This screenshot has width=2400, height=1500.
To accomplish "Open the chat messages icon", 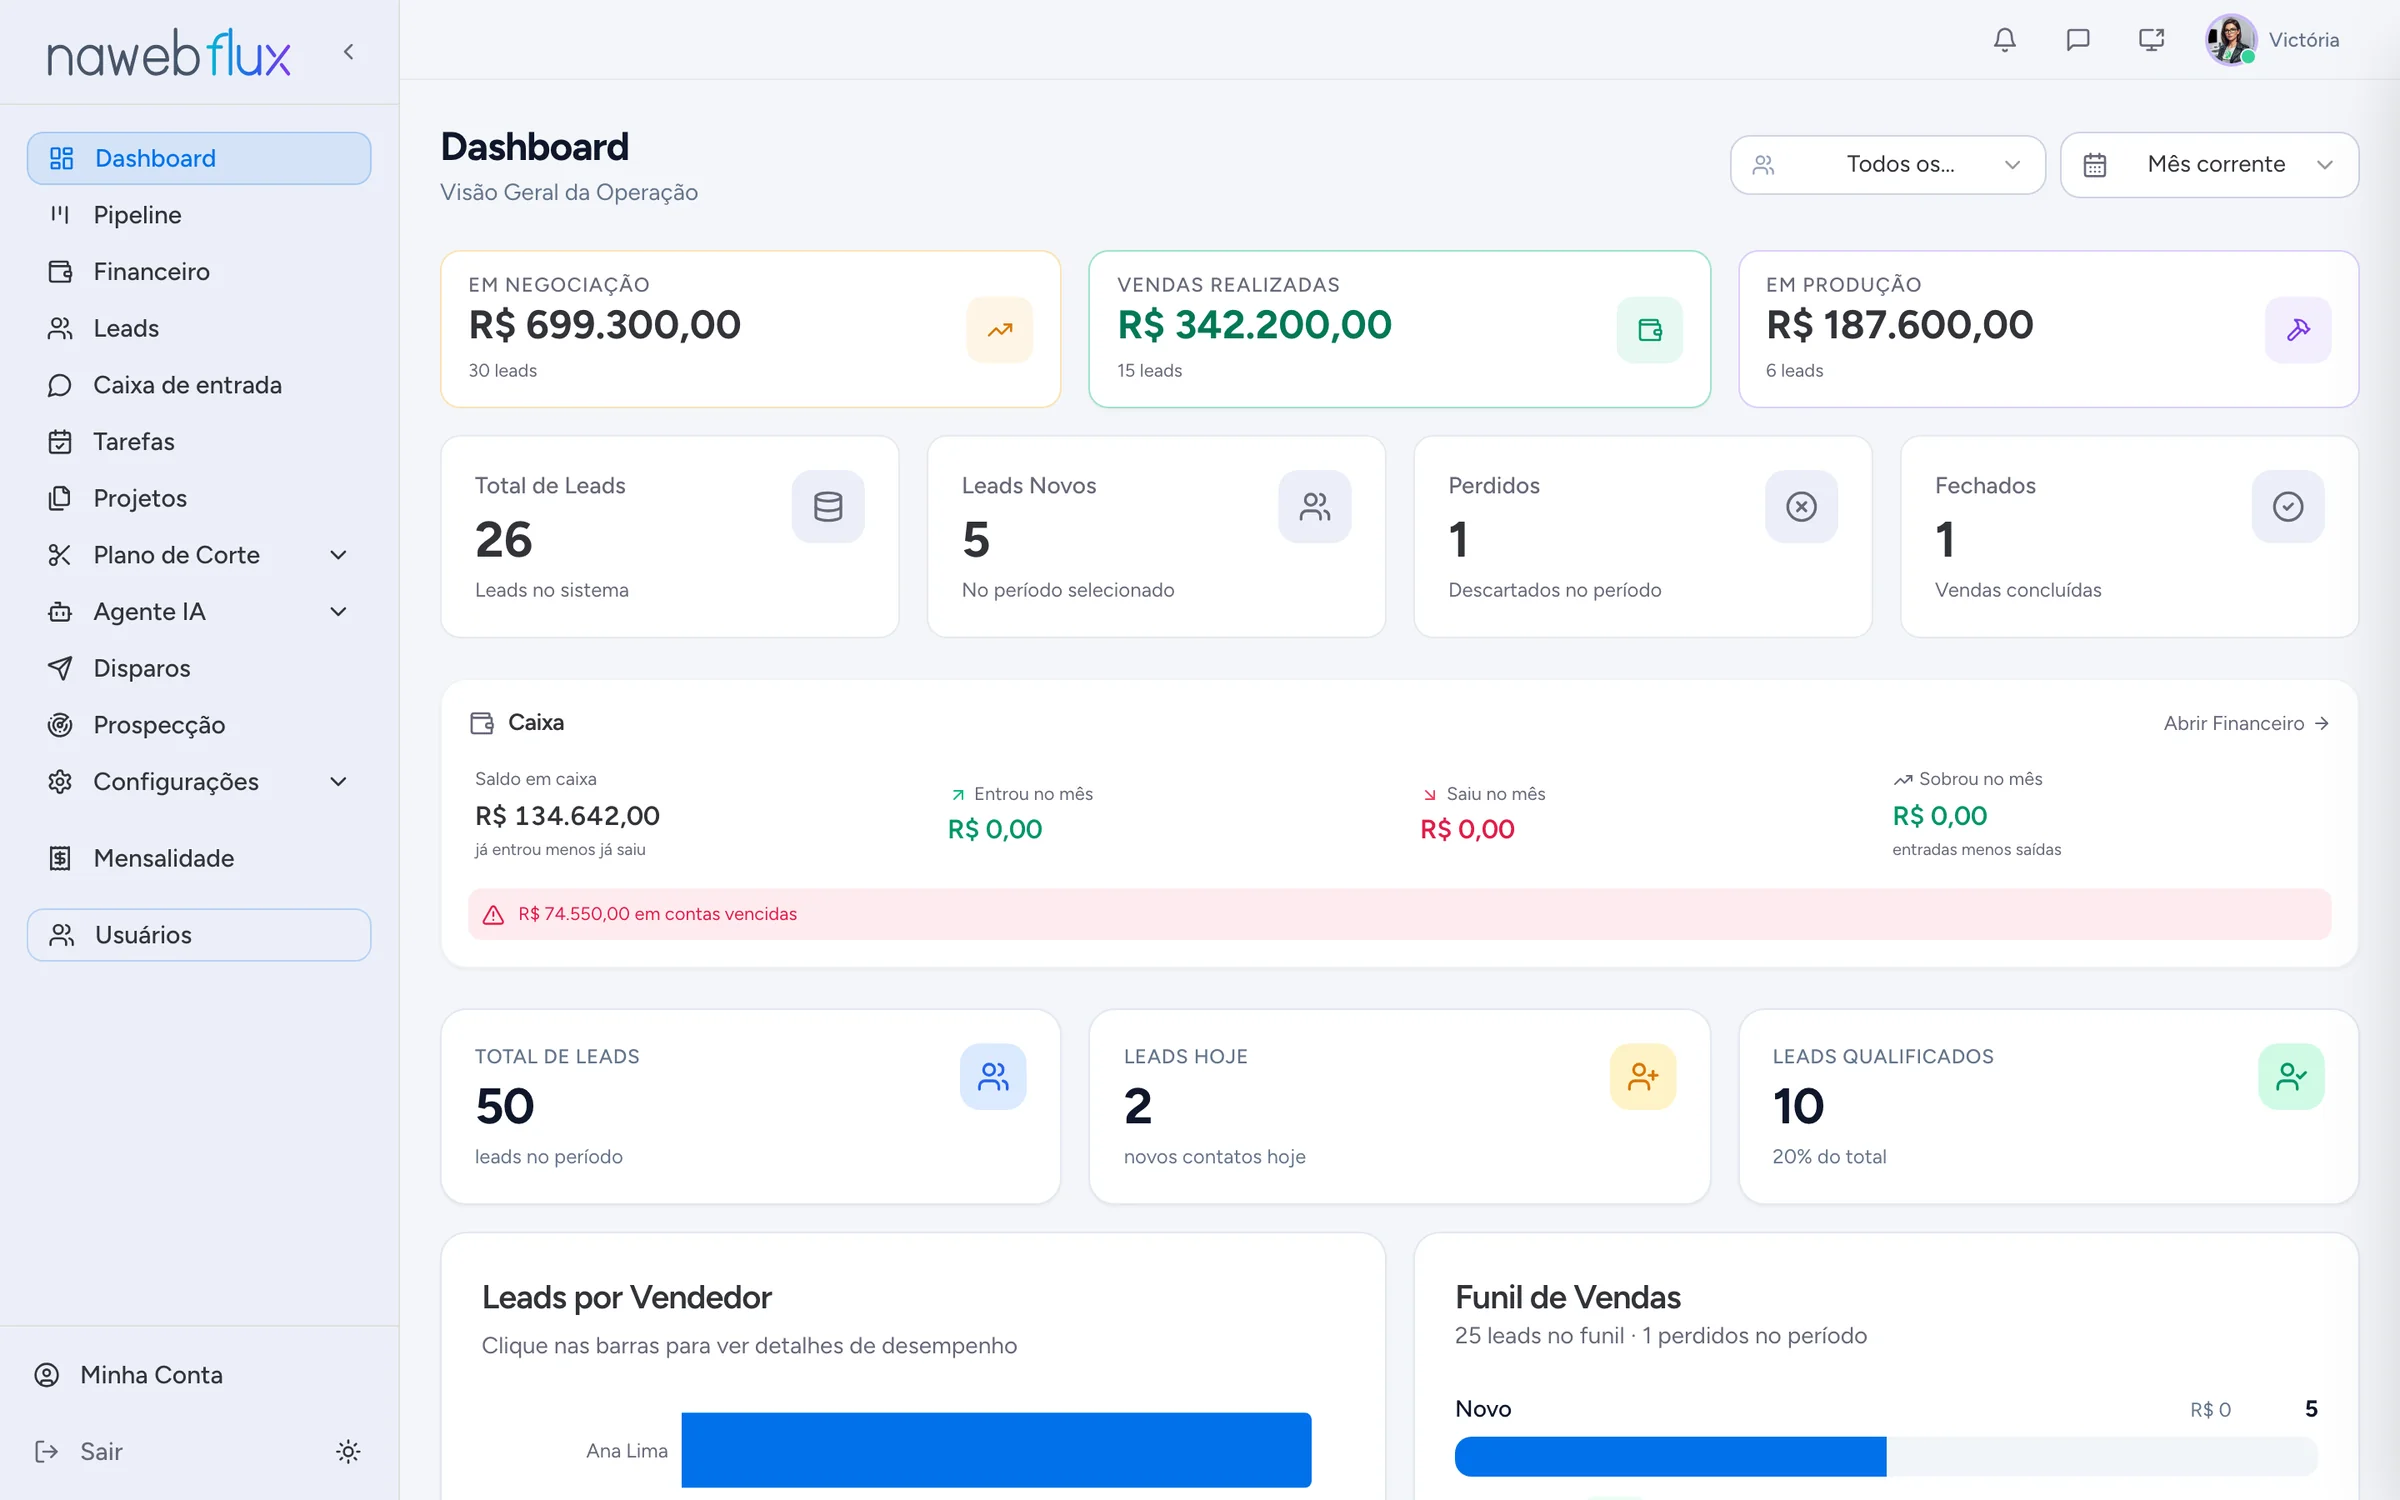I will click(2078, 40).
